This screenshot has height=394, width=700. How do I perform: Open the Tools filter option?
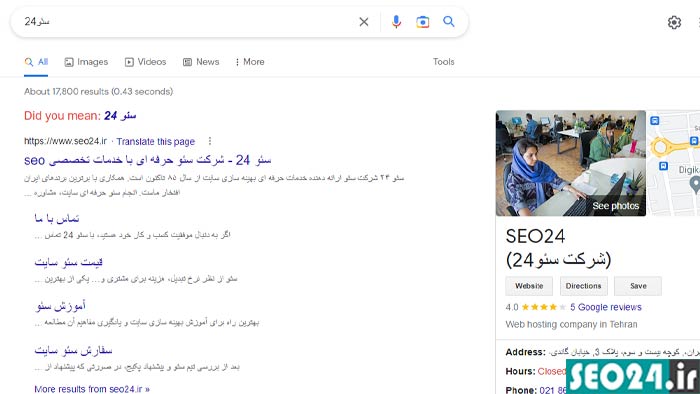pos(443,62)
